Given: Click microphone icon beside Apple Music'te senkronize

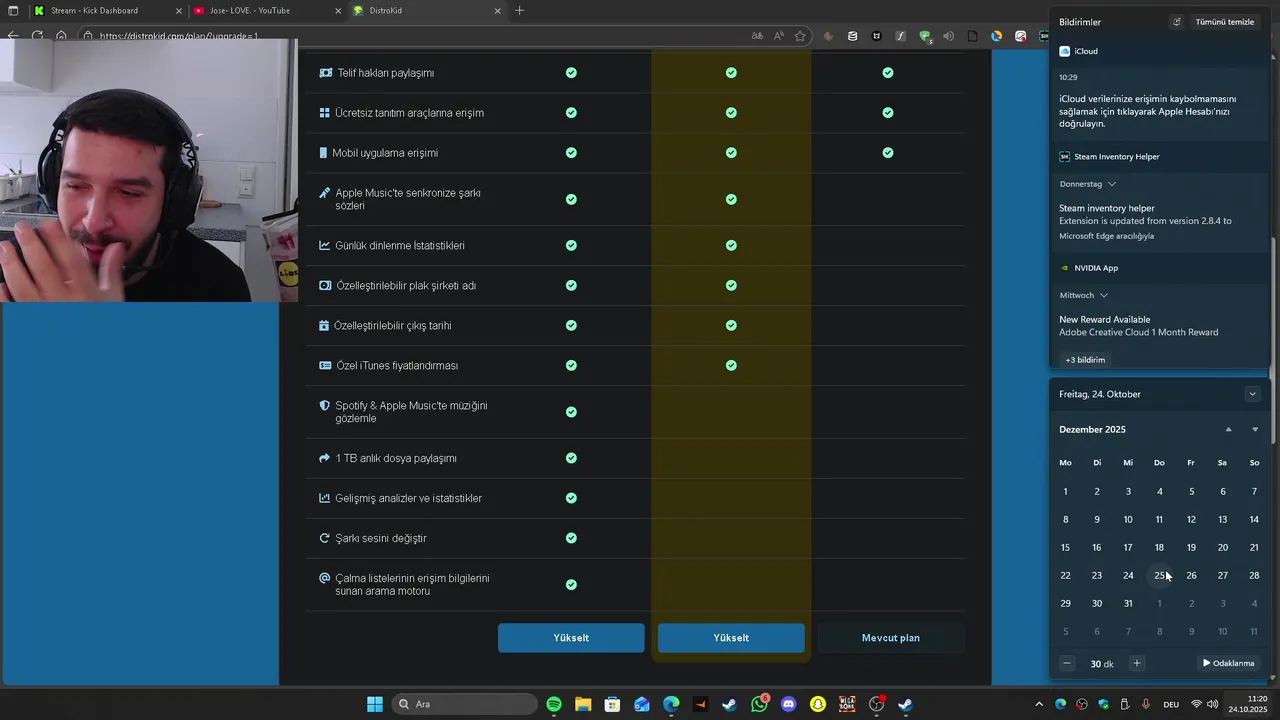Looking at the screenshot, I should 324,193.
